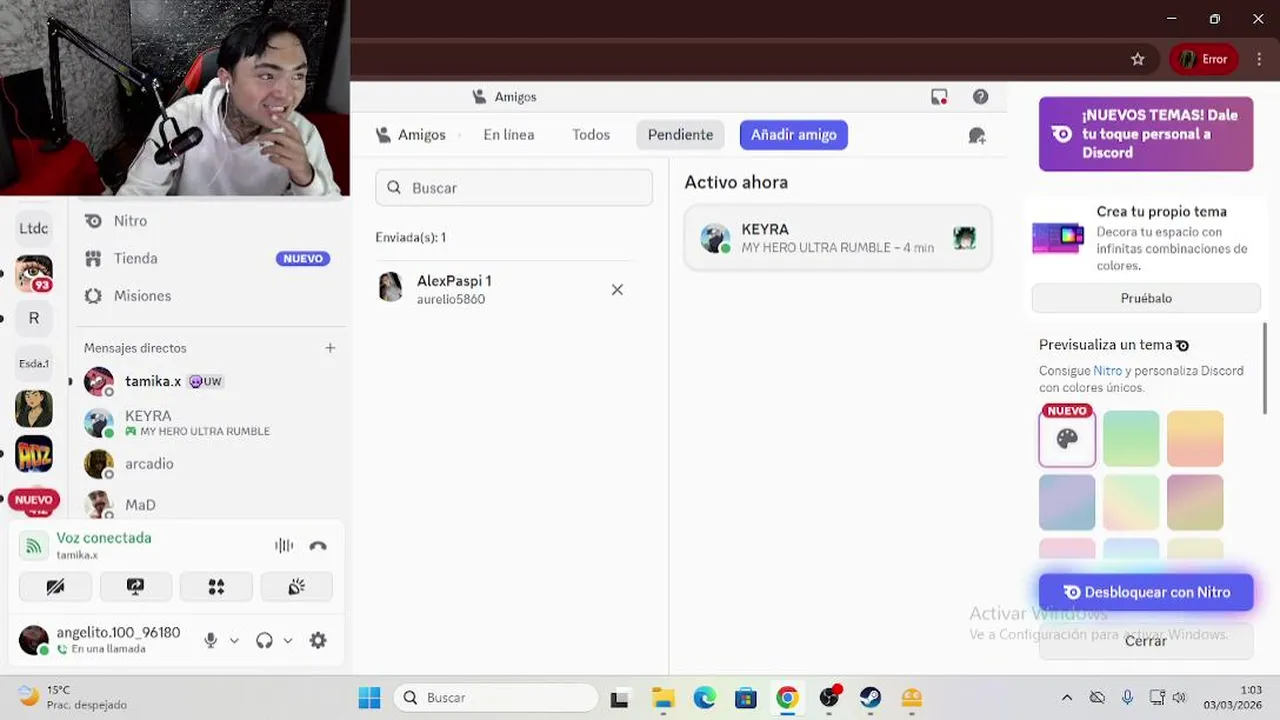Screen dimensions: 1280x720
Task: Select the pale yellow-green theme swatch
Action: [1131, 502]
